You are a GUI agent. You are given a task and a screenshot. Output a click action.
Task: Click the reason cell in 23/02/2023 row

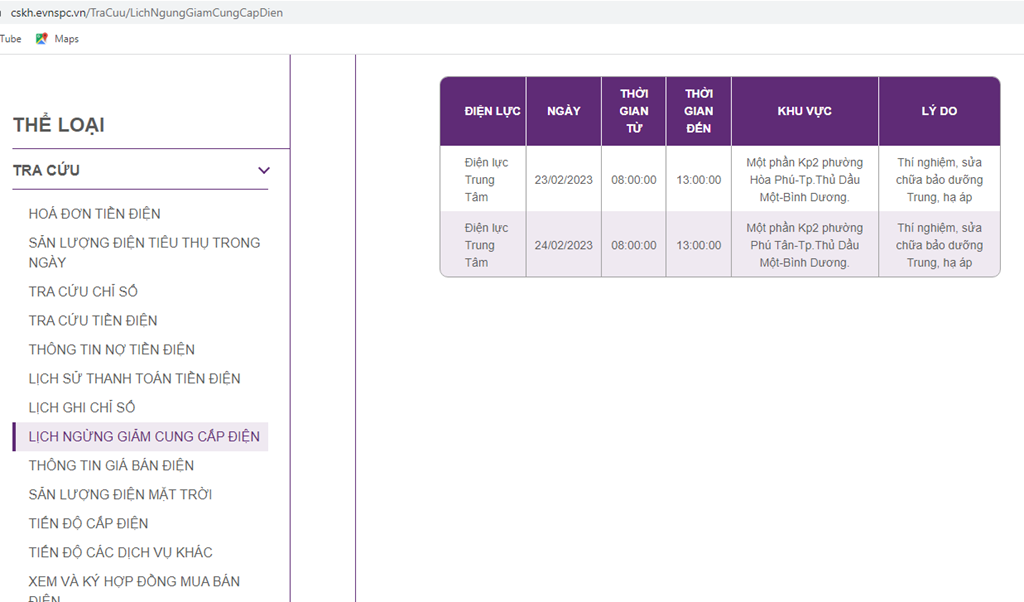(x=939, y=180)
